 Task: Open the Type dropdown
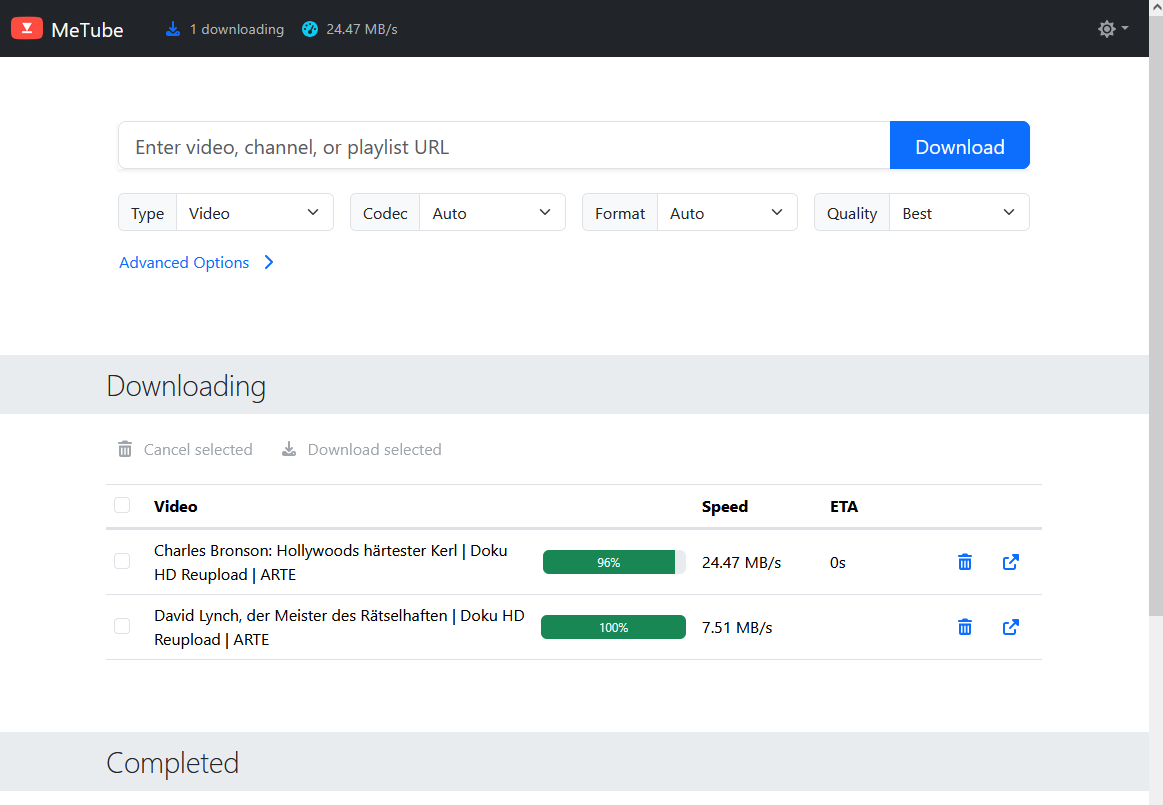[254, 213]
